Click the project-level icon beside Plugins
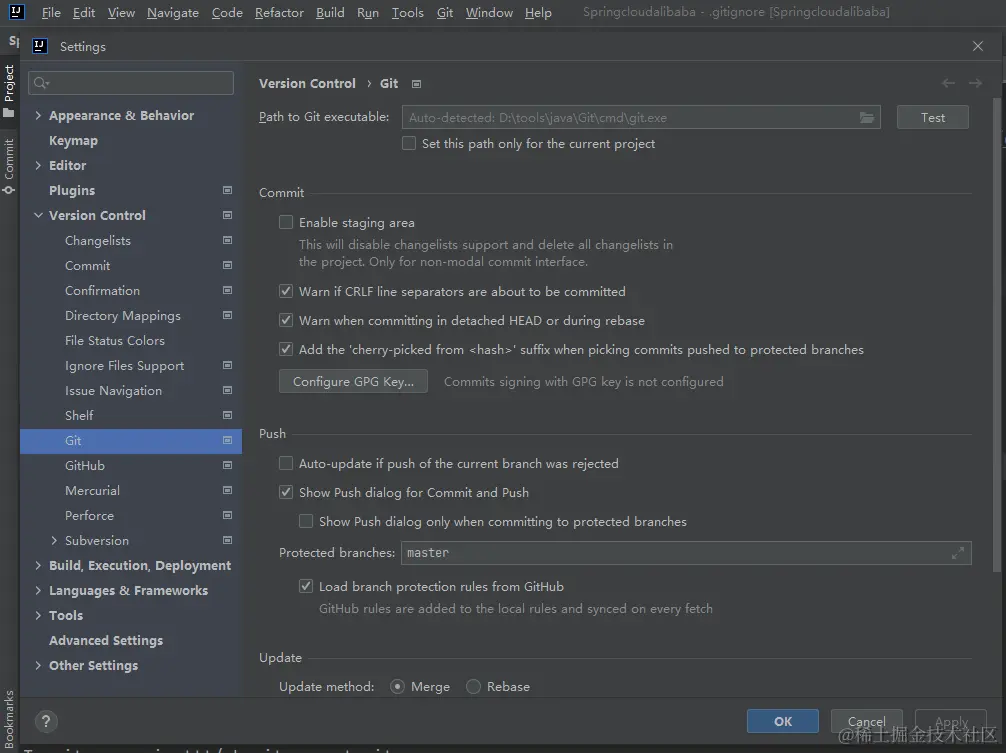 pos(227,190)
